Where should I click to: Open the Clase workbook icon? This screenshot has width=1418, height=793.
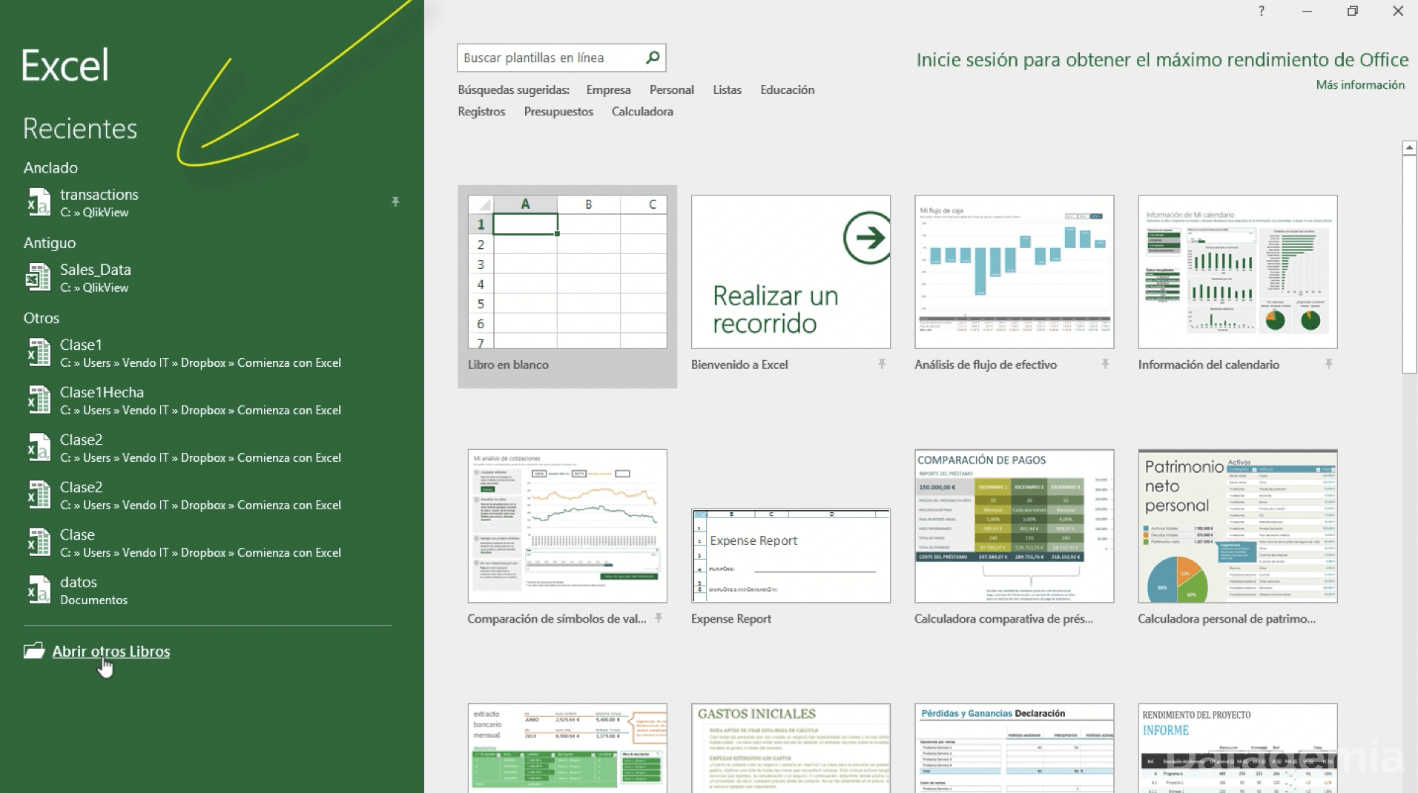click(x=38, y=542)
